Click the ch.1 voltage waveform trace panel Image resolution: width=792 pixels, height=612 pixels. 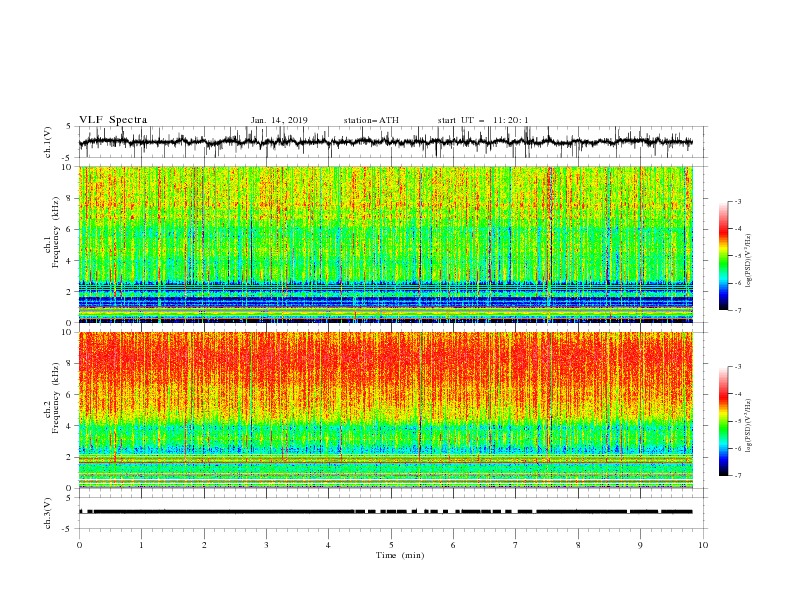(393, 142)
